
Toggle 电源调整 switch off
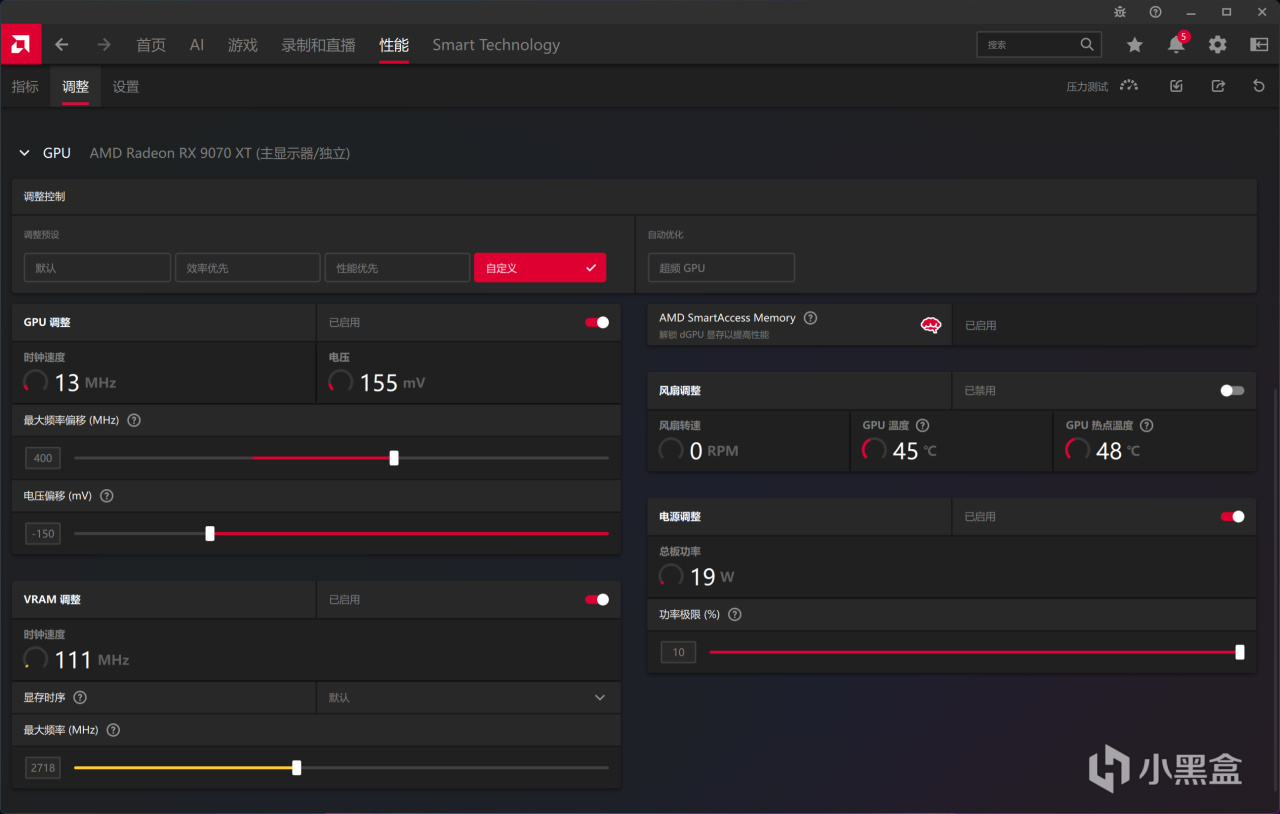point(1232,516)
